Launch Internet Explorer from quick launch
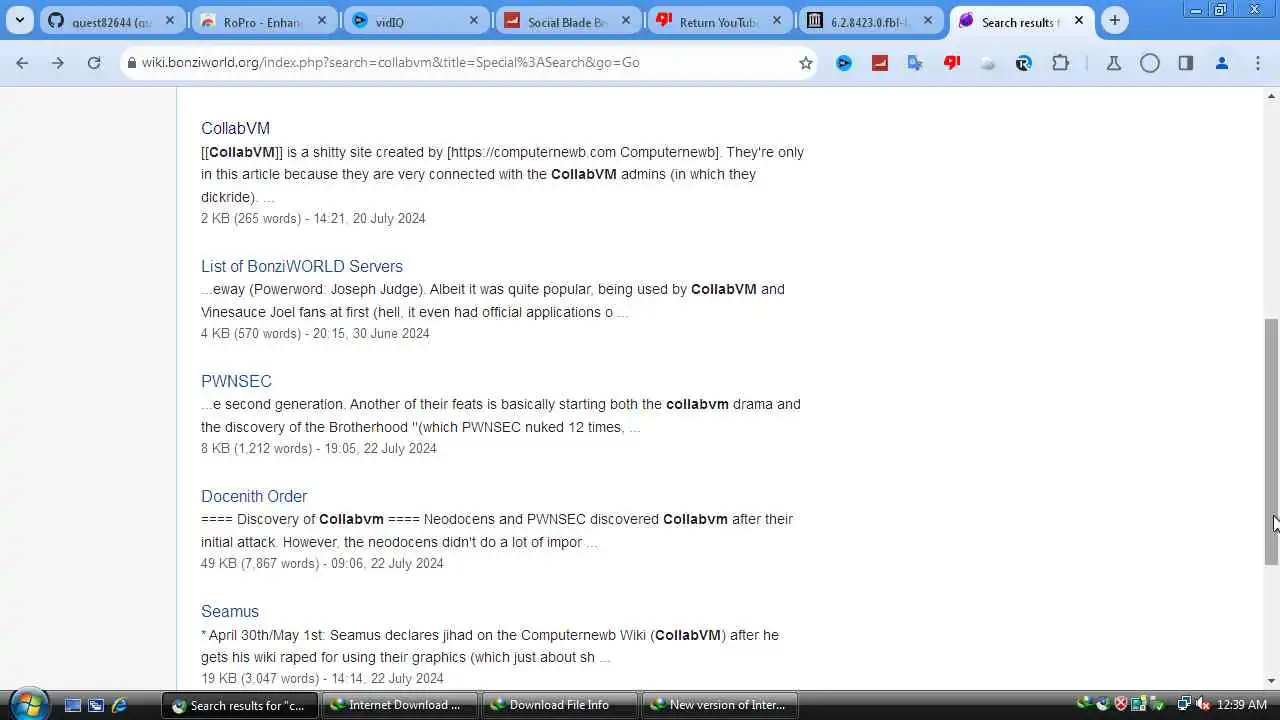 [x=120, y=705]
